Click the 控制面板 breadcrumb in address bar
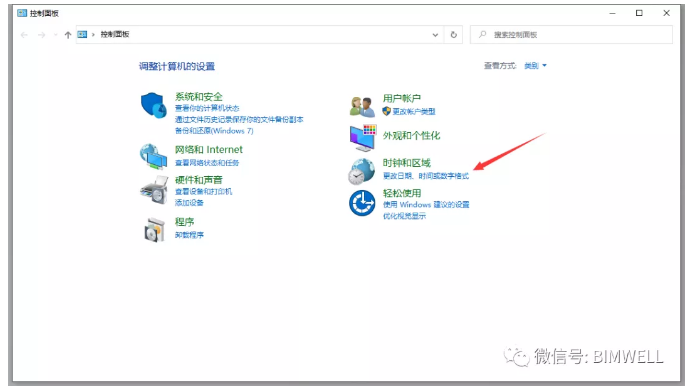The width and height of the screenshot is (699, 392). click(115, 34)
